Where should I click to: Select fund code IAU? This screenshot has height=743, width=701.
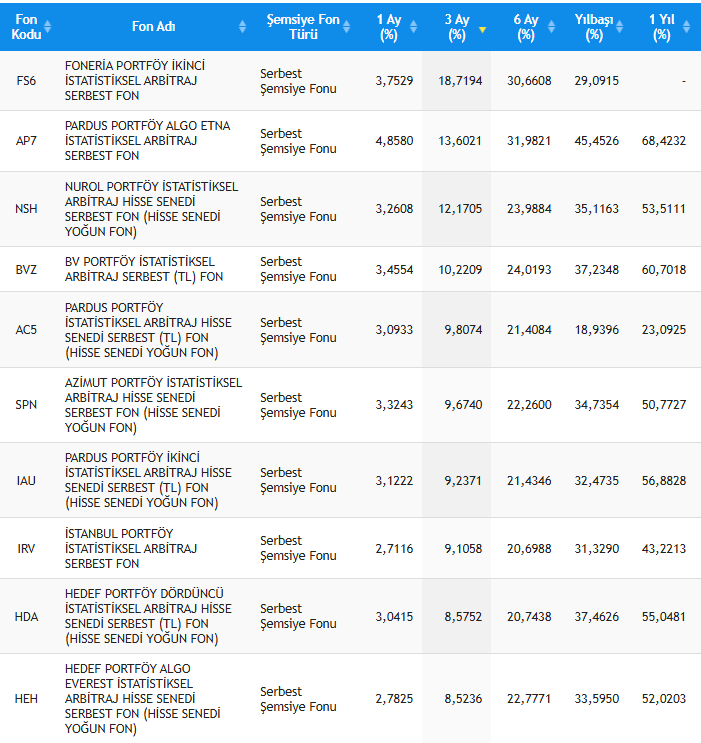[26, 481]
